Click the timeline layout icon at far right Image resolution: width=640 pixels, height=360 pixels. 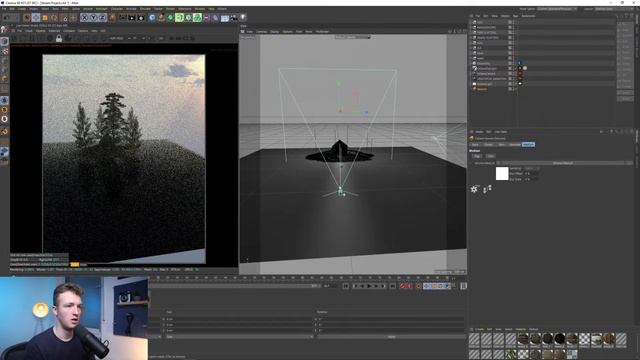pos(463,286)
